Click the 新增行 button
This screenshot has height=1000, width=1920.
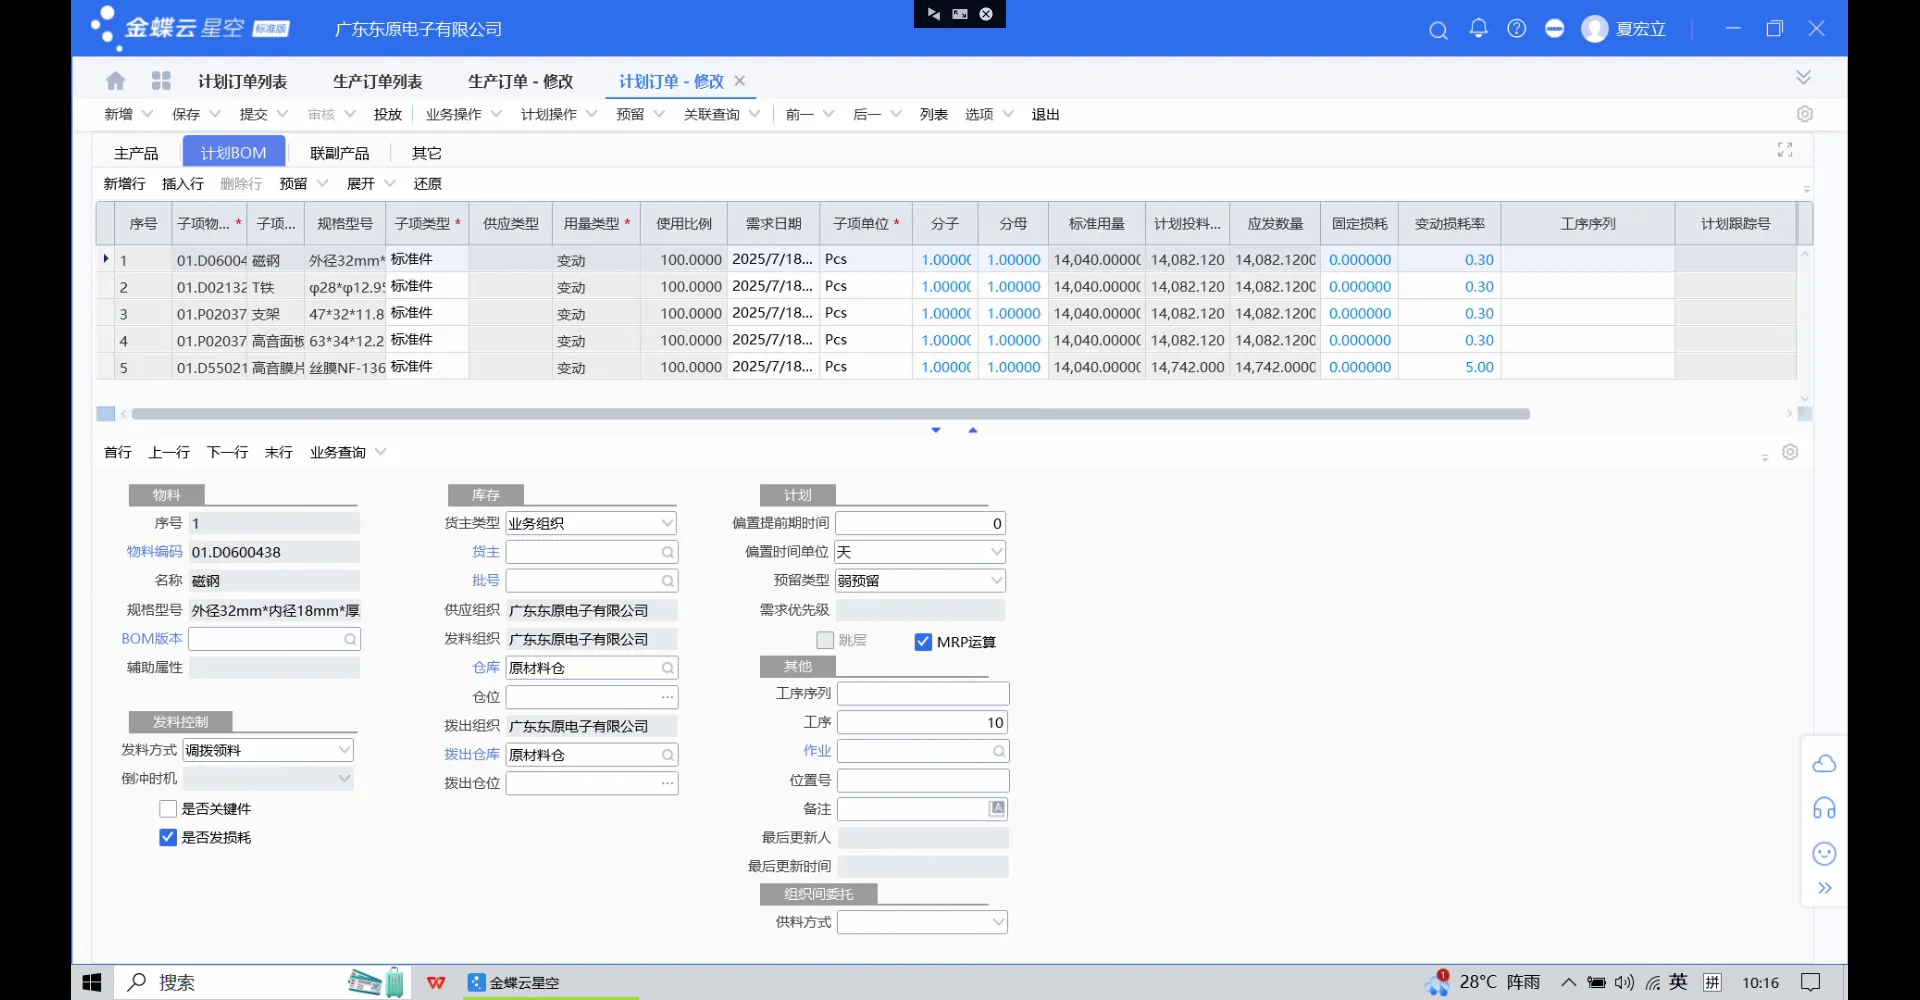pos(124,184)
